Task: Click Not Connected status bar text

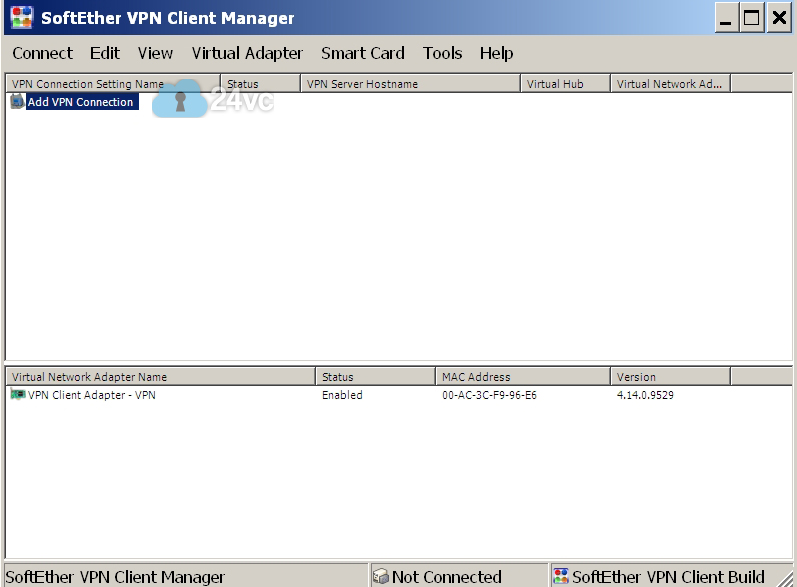Action: tap(447, 577)
